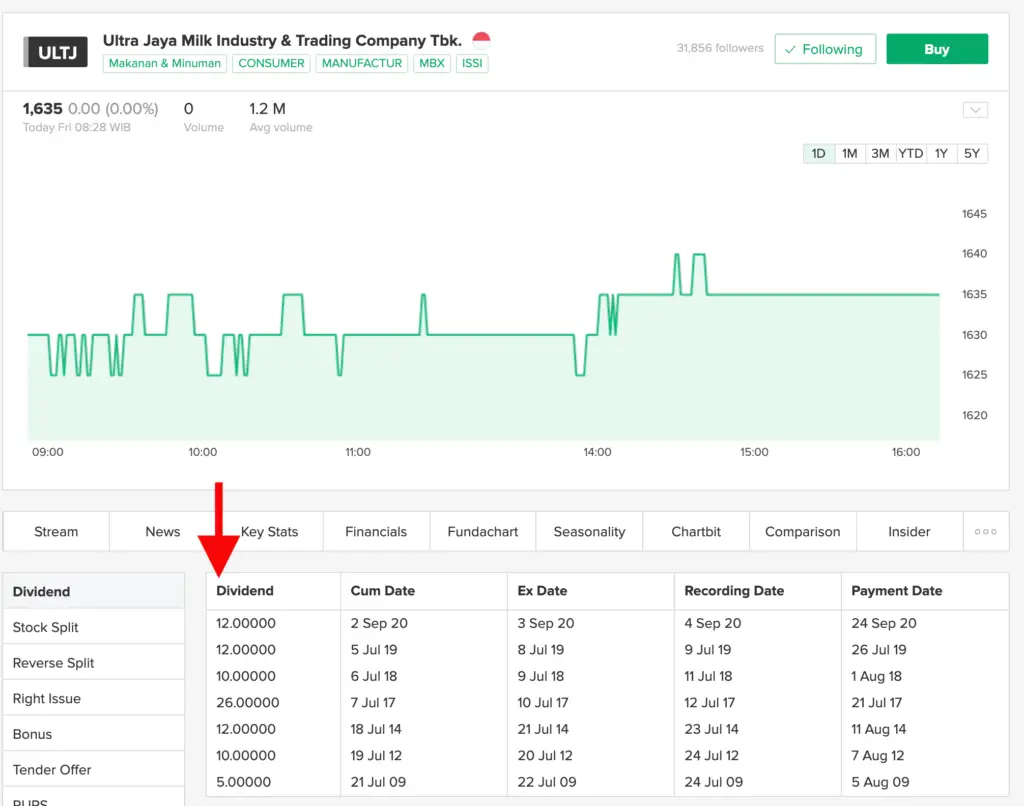The height and width of the screenshot is (806, 1024).
Task: Go to the Insider tab
Action: click(x=909, y=531)
